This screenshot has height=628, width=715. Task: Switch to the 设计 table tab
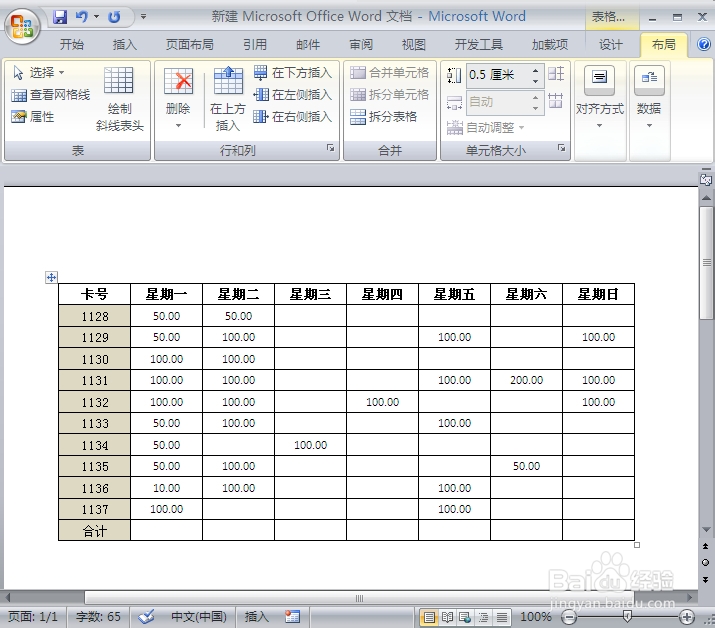[x=611, y=45]
